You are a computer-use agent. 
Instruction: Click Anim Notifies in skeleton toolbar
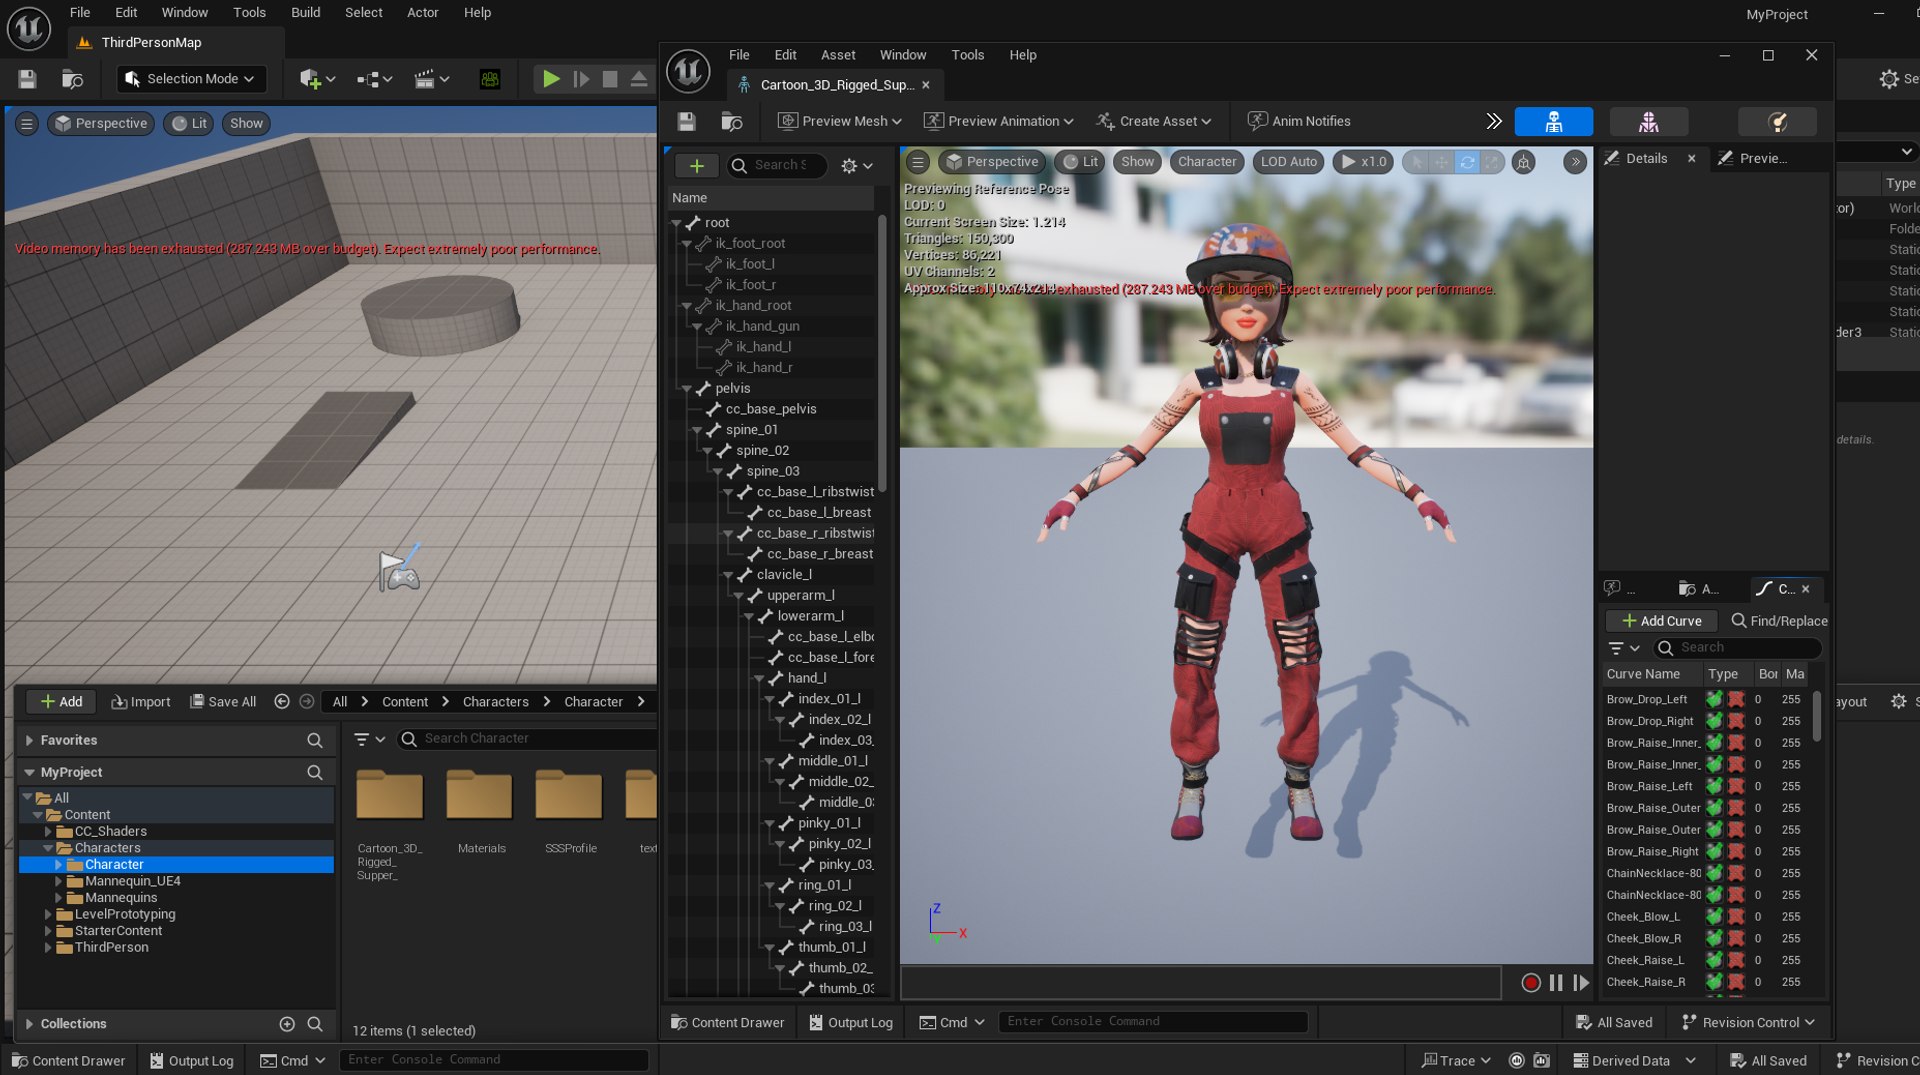1299,121
